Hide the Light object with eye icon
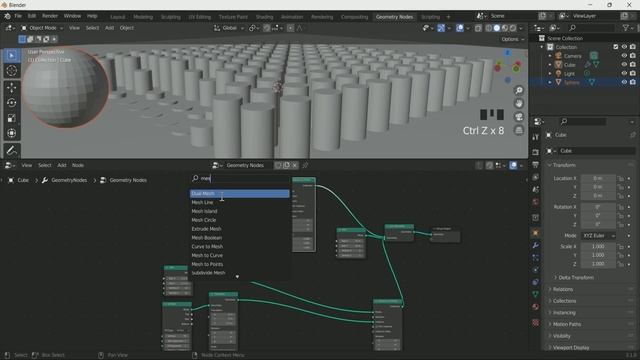Image resolution: width=640 pixels, height=360 pixels. click(x=624, y=73)
